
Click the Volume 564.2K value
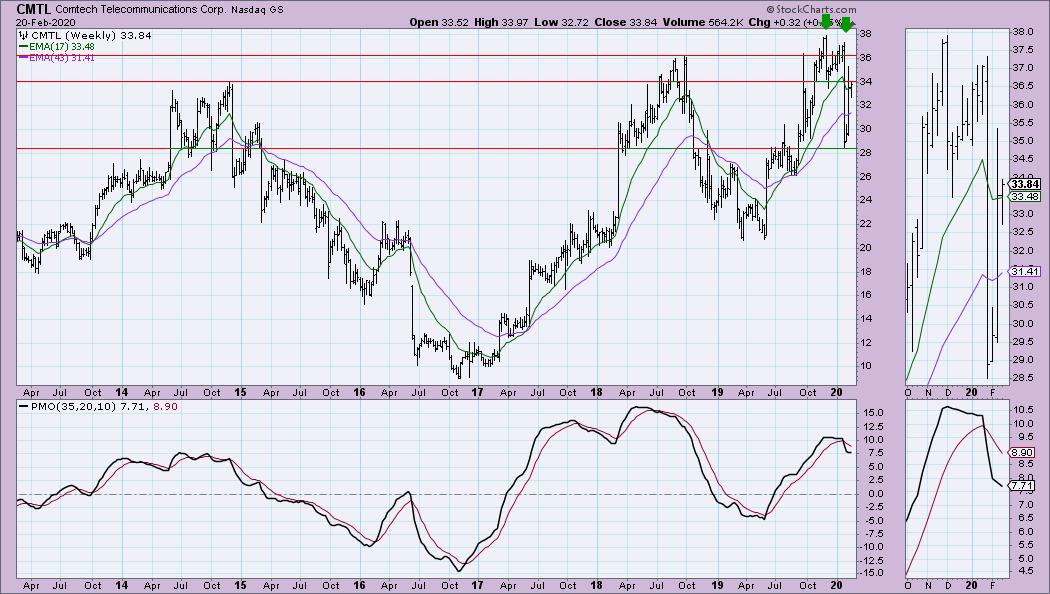pos(703,22)
